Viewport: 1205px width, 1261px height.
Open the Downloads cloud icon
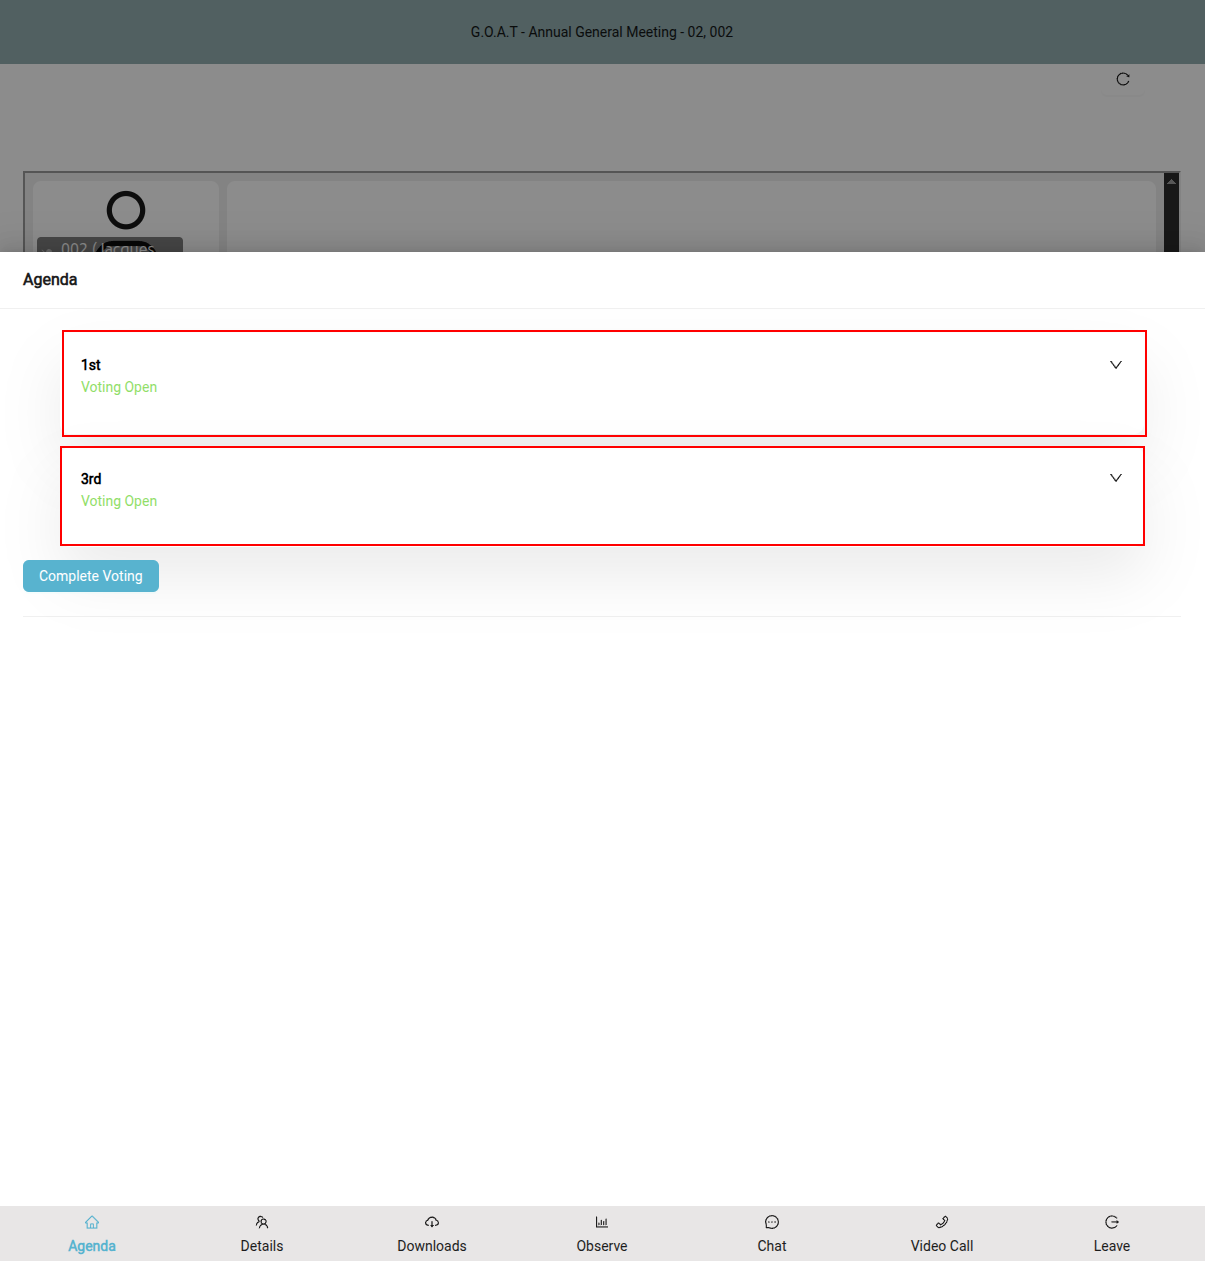pyautogui.click(x=432, y=1222)
